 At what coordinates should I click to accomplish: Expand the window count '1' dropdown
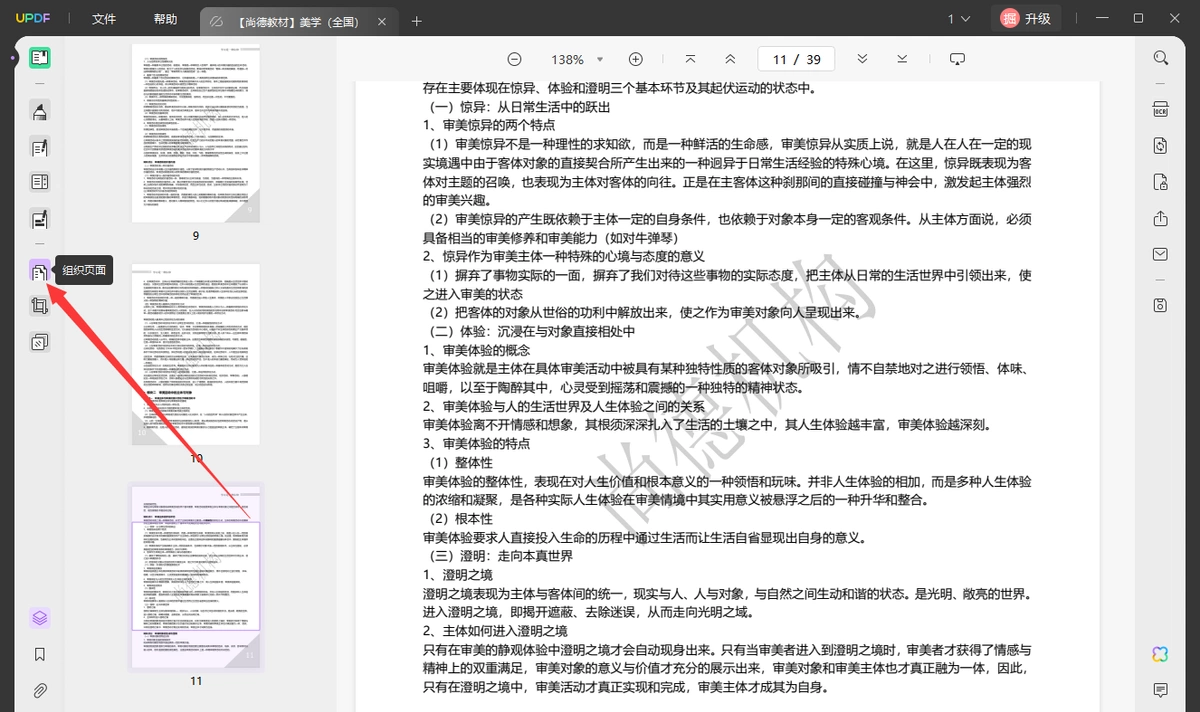coord(959,19)
